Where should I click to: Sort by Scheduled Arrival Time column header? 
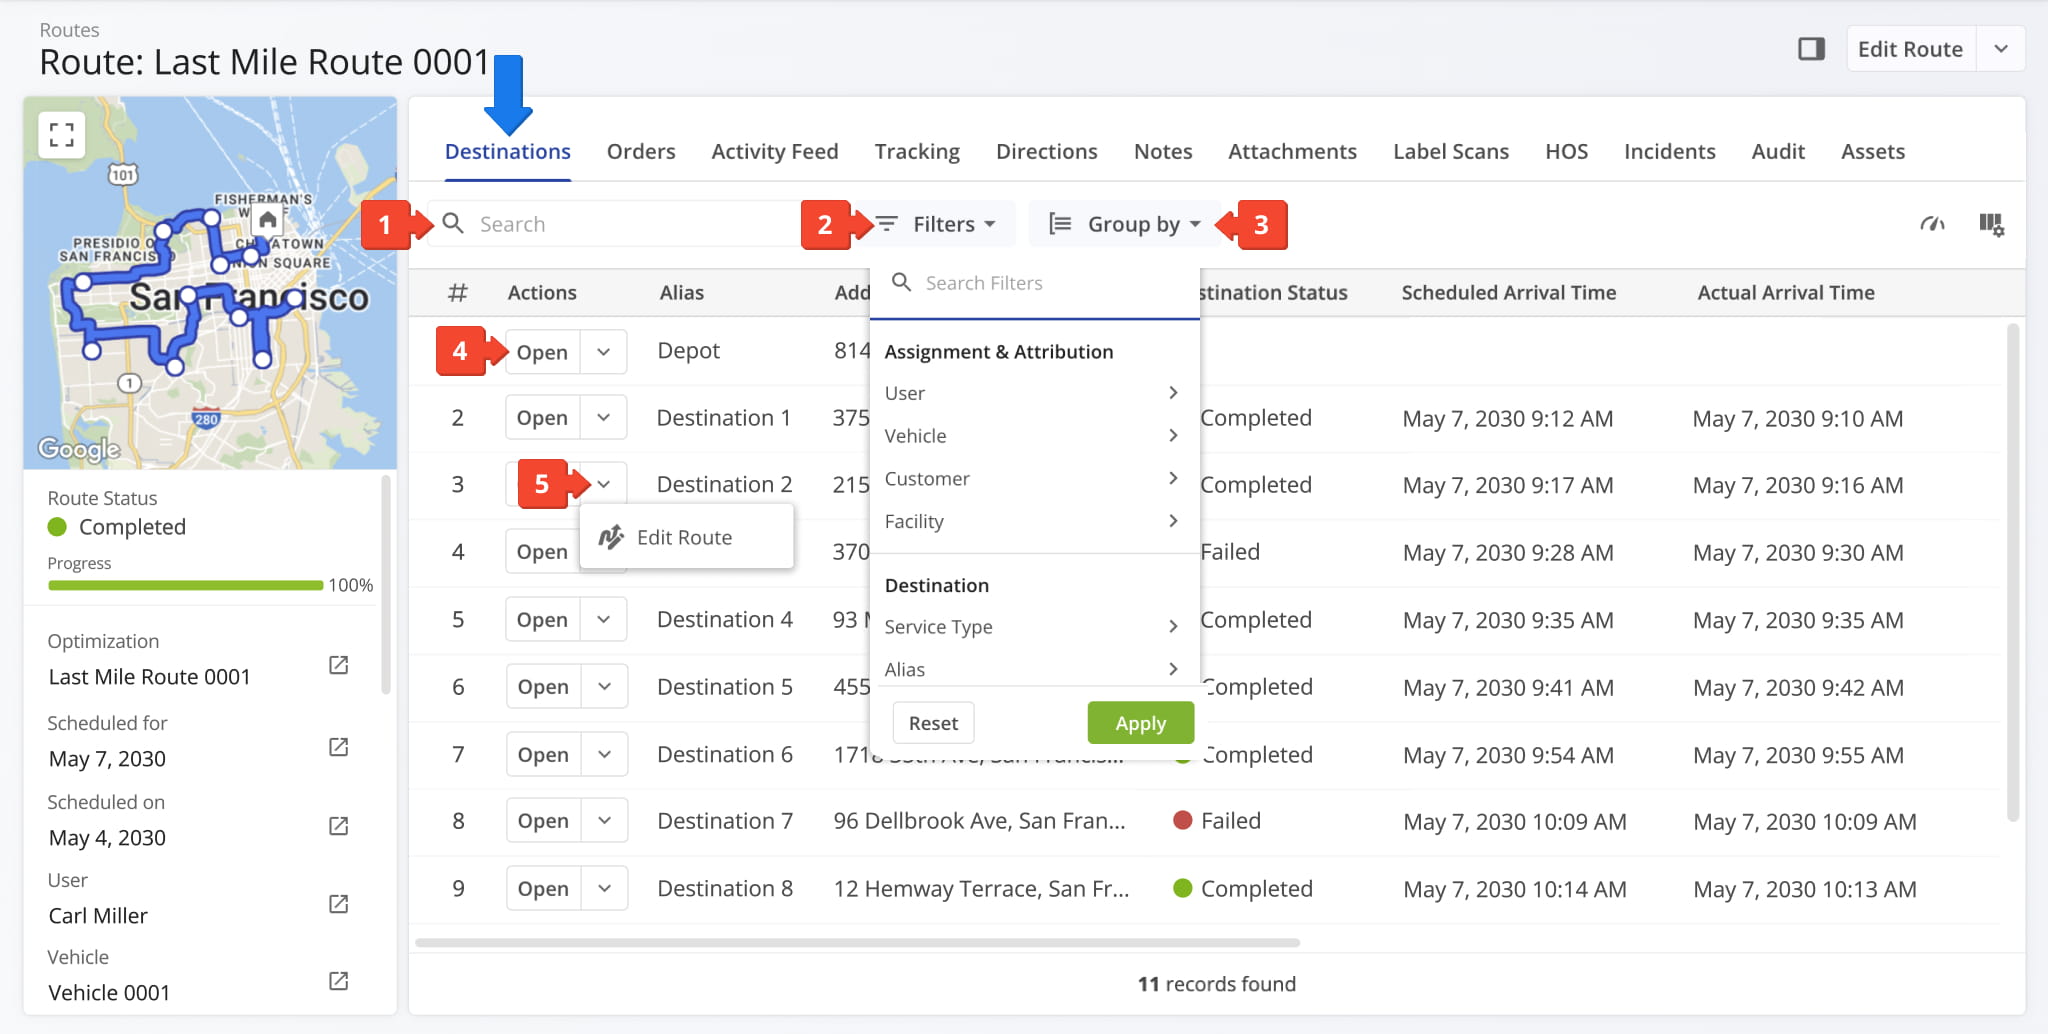point(1508,293)
